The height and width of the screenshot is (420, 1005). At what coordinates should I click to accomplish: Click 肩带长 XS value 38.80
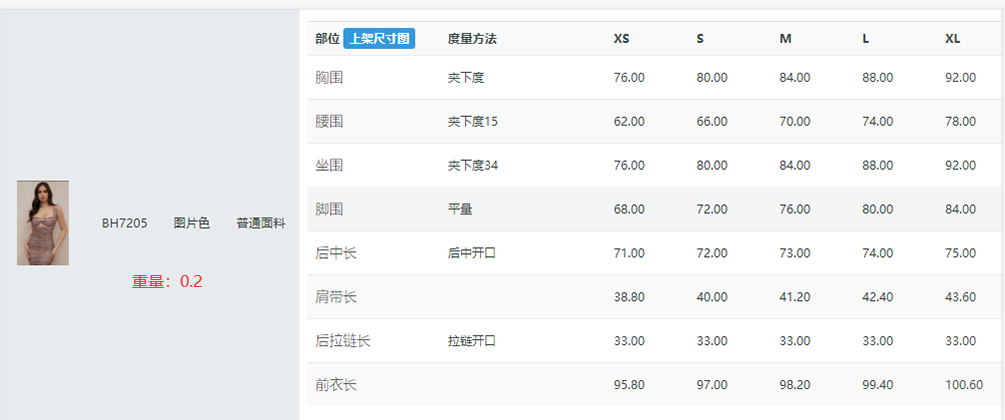pyautogui.click(x=629, y=297)
